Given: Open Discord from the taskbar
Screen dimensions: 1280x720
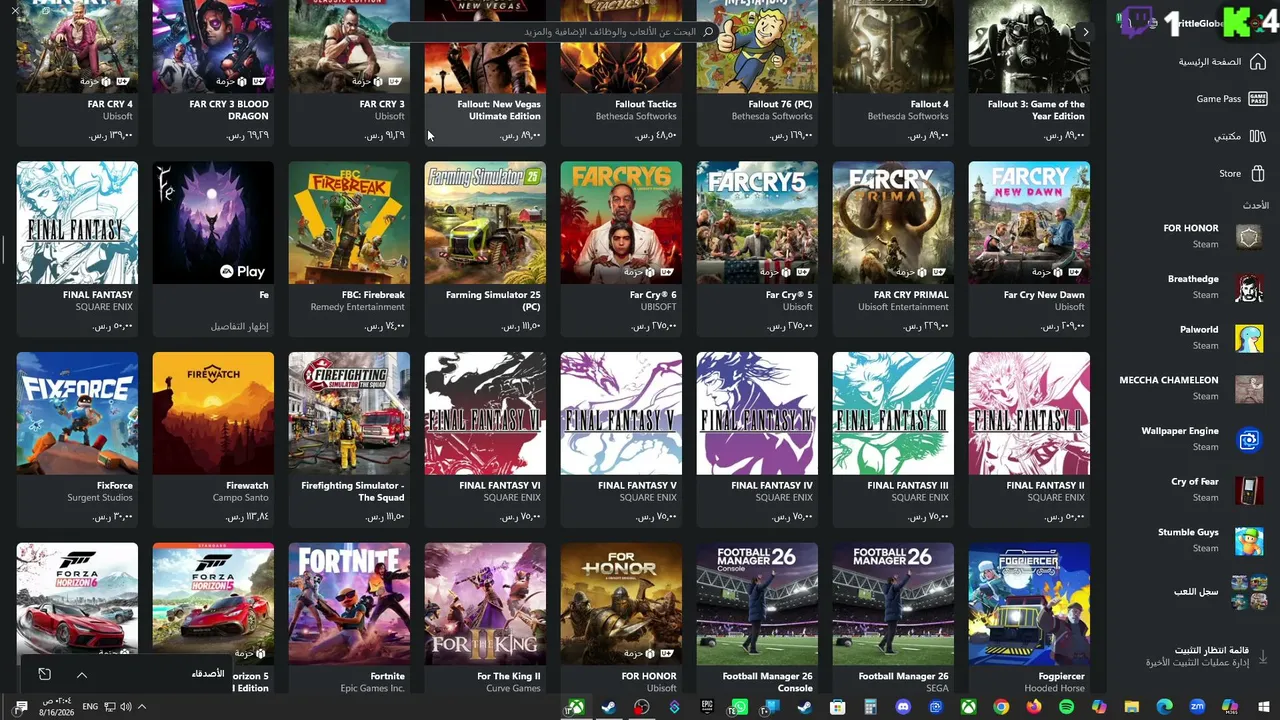Looking at the screenshot, I should pos(903,707).
